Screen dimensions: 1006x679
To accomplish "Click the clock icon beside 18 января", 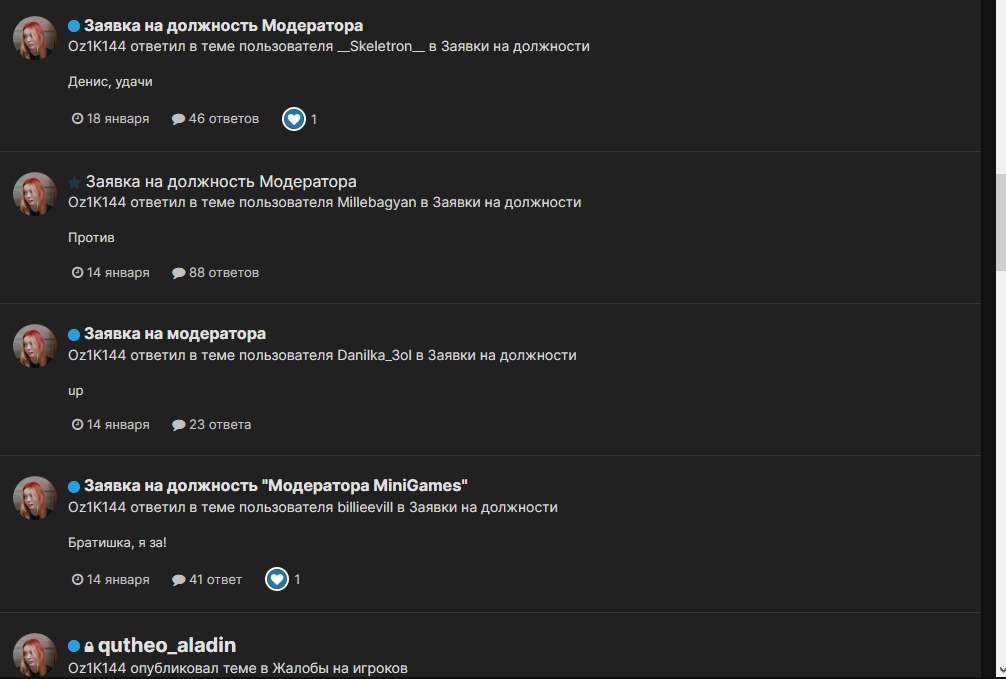I will (x=77, y=118).
